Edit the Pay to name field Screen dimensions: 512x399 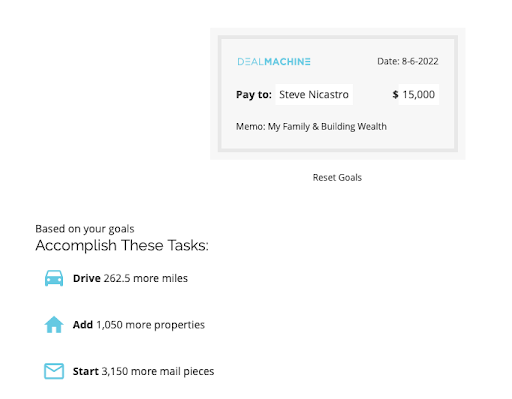pos(314,95)
